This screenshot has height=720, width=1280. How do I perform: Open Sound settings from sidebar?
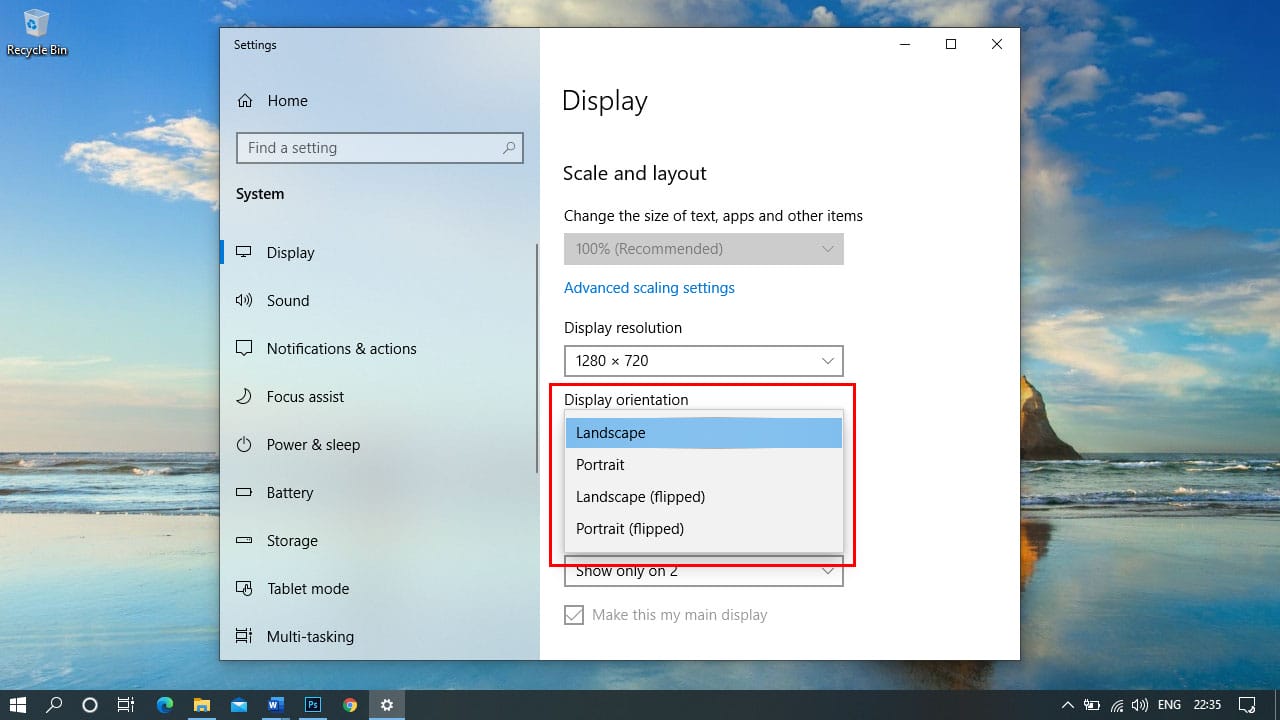(x=288, y=301)
